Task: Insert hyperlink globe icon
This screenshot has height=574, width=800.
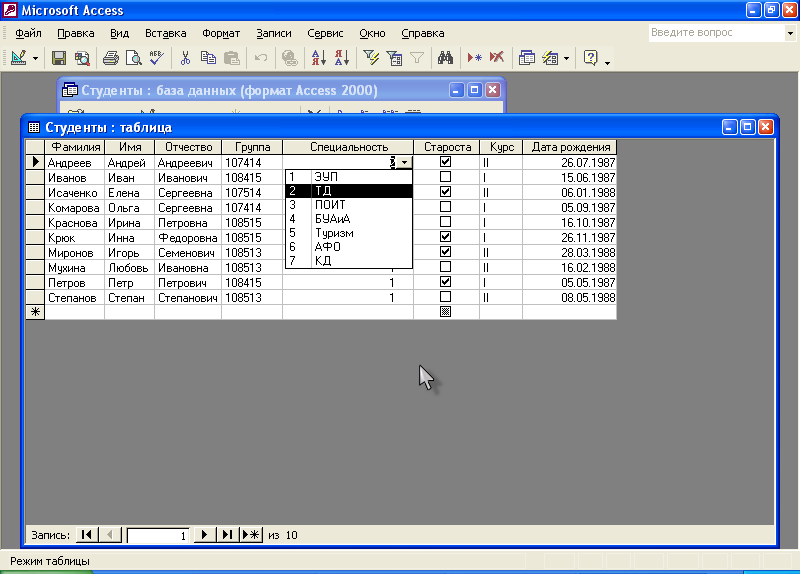Action: (290, 58)
